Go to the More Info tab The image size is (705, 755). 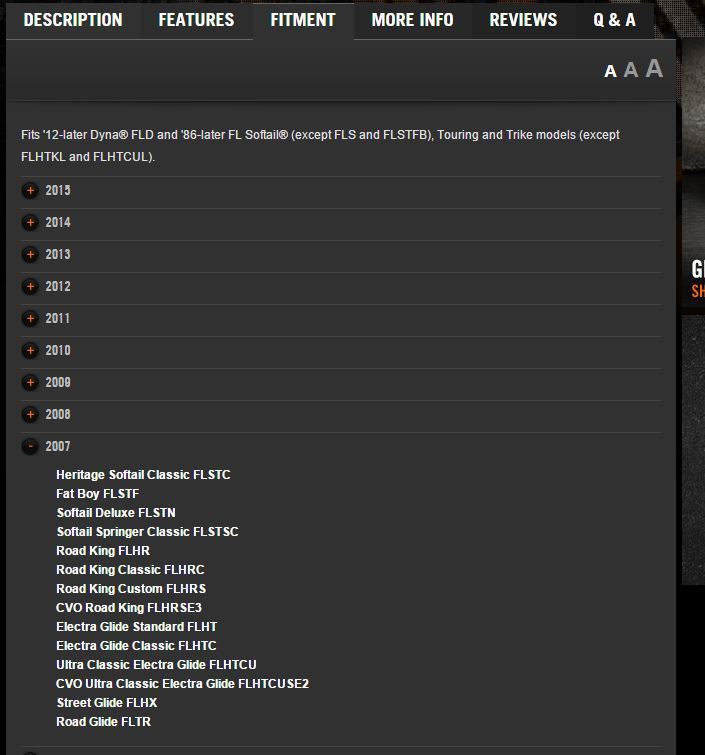pyautogui.click(x=412, y=20)
